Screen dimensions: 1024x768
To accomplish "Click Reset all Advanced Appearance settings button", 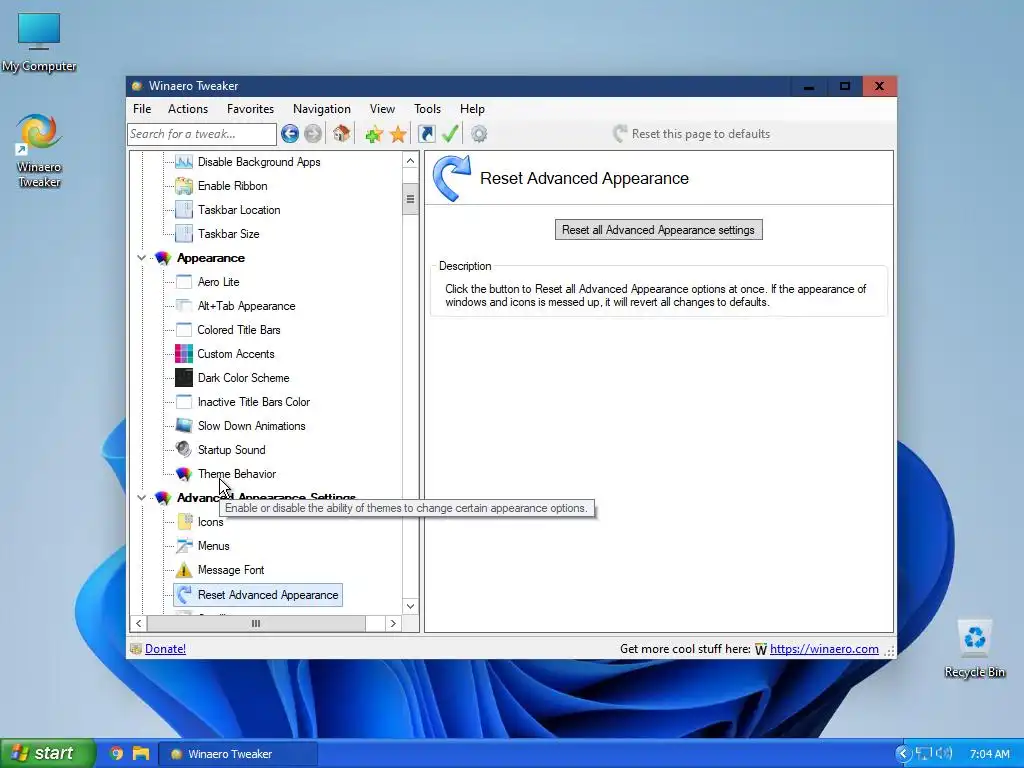I will [x=658, y=230].
